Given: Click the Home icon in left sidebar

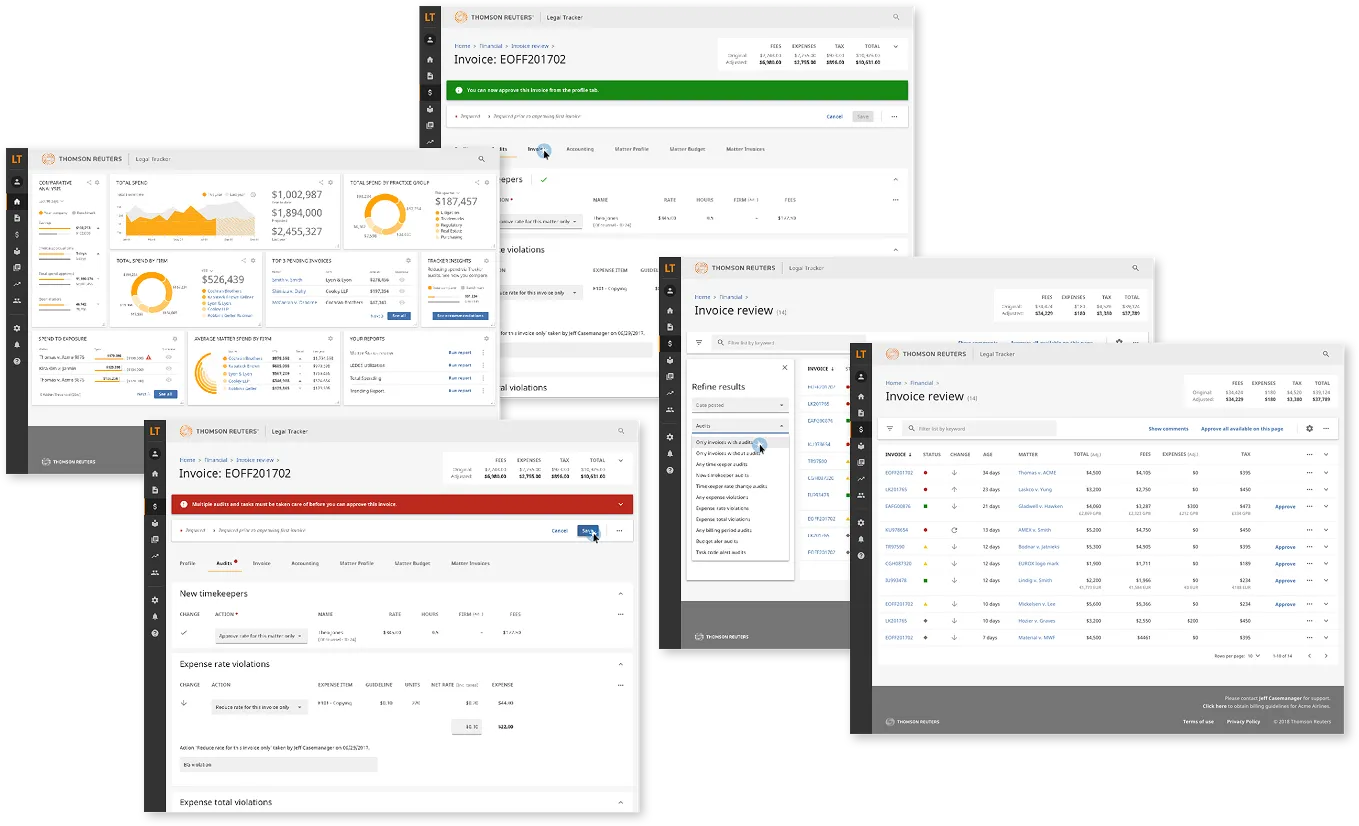Looking at the screenshot, I should click(154, 474).
